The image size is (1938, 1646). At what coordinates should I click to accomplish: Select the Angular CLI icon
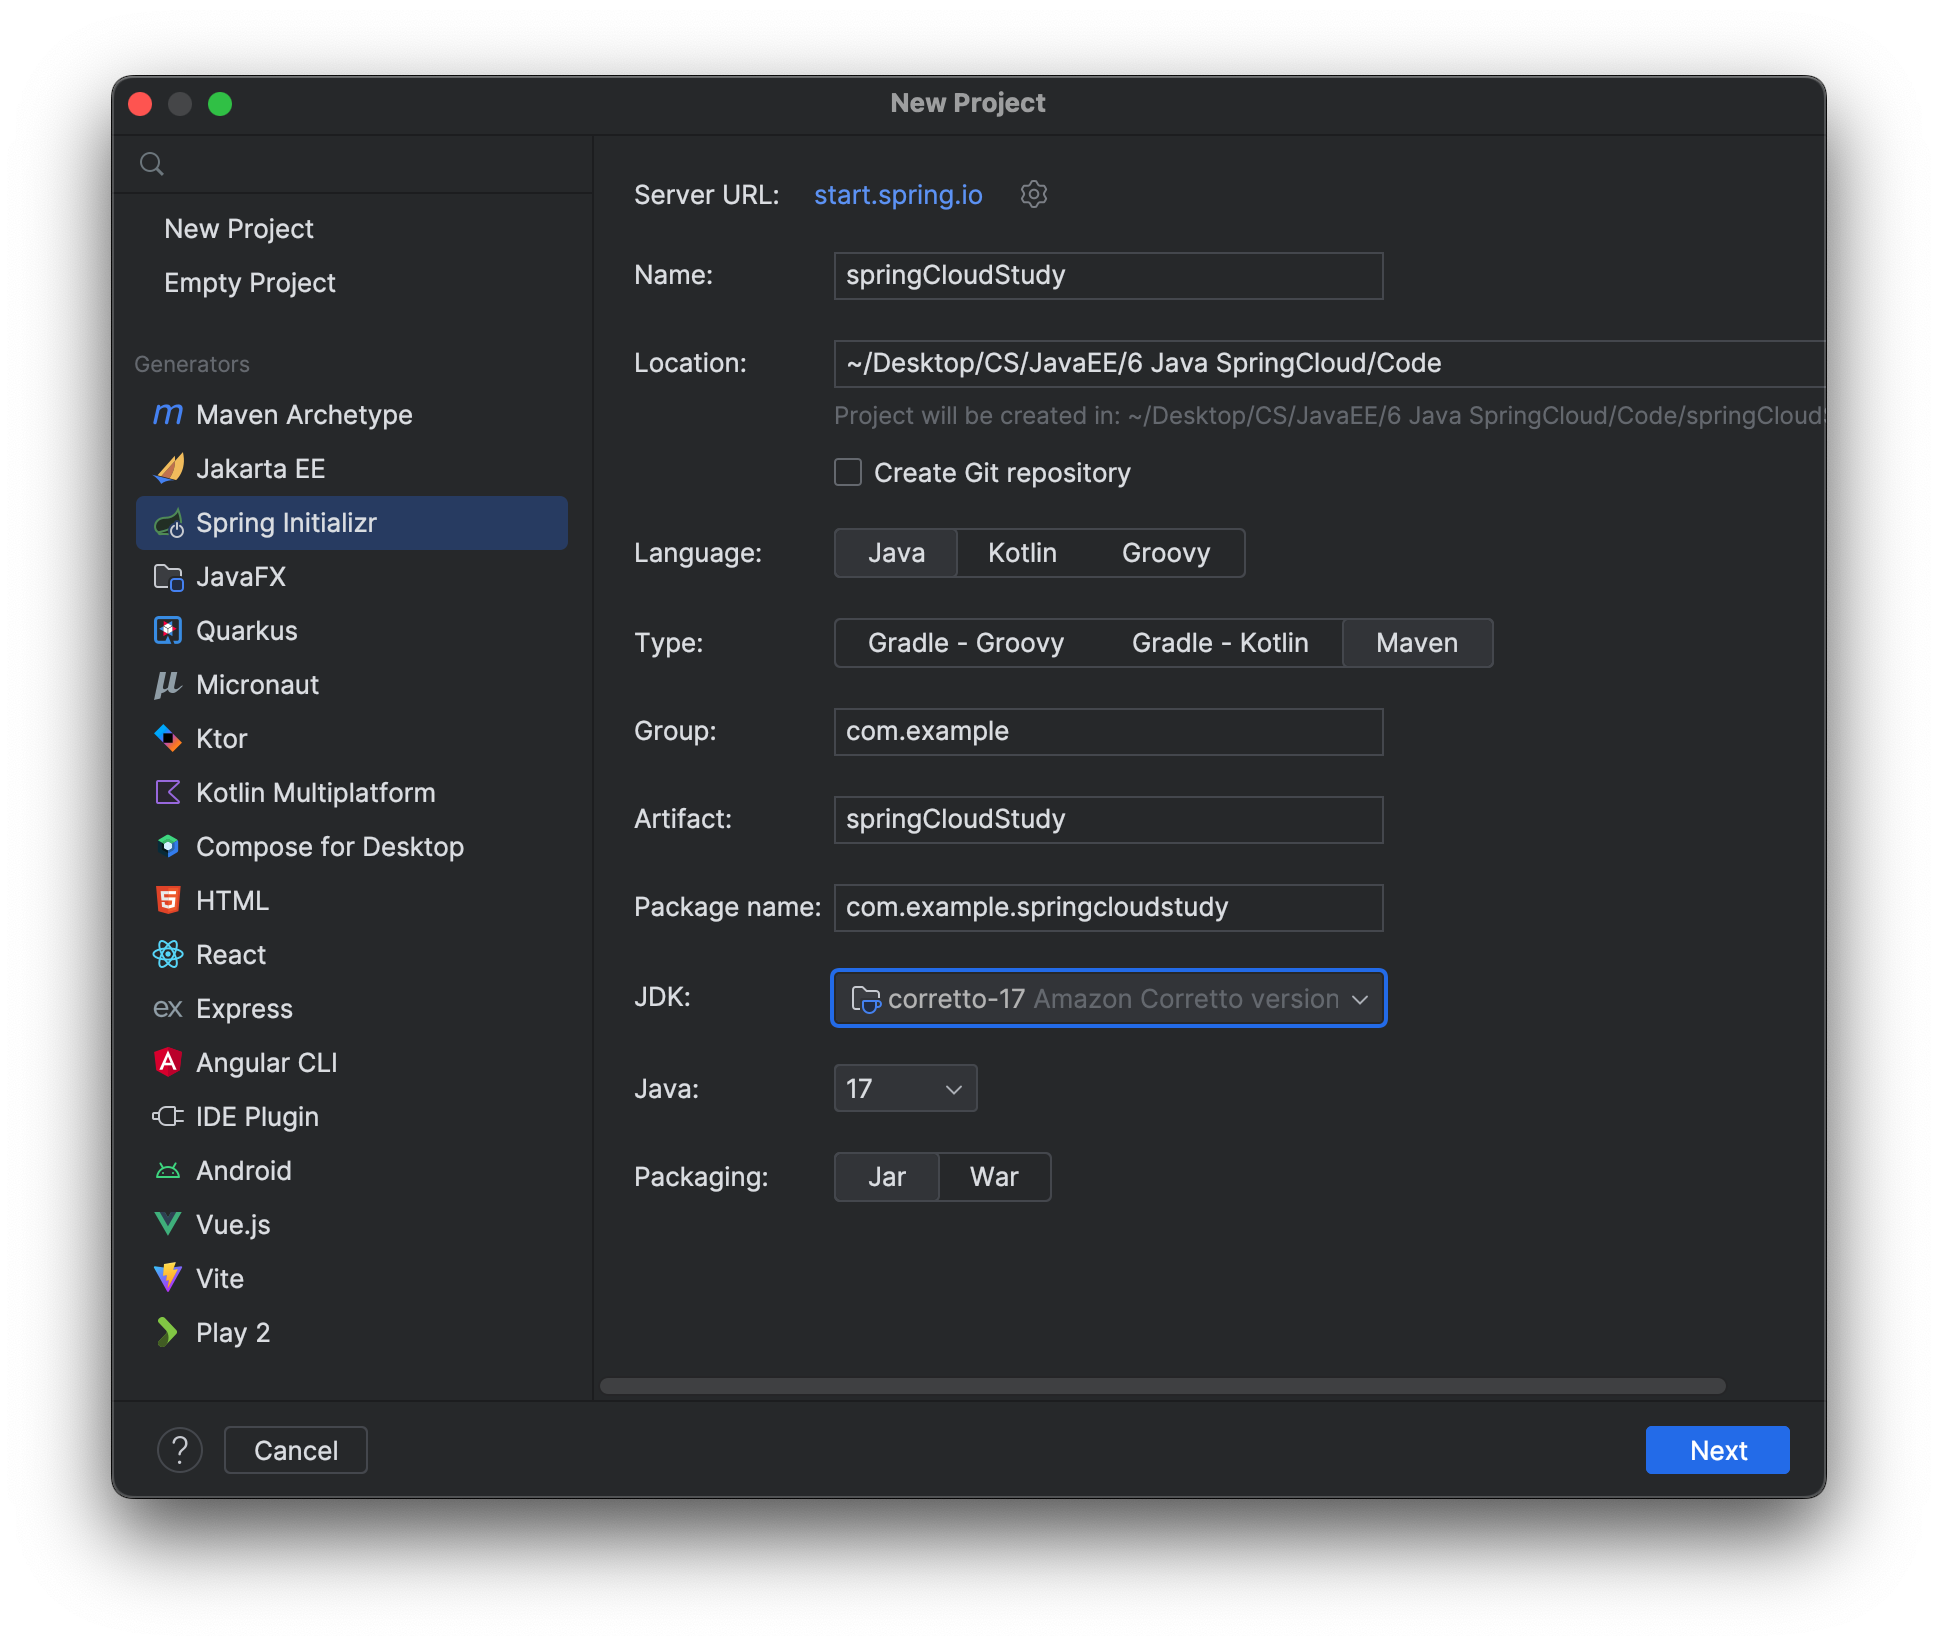168,1062
